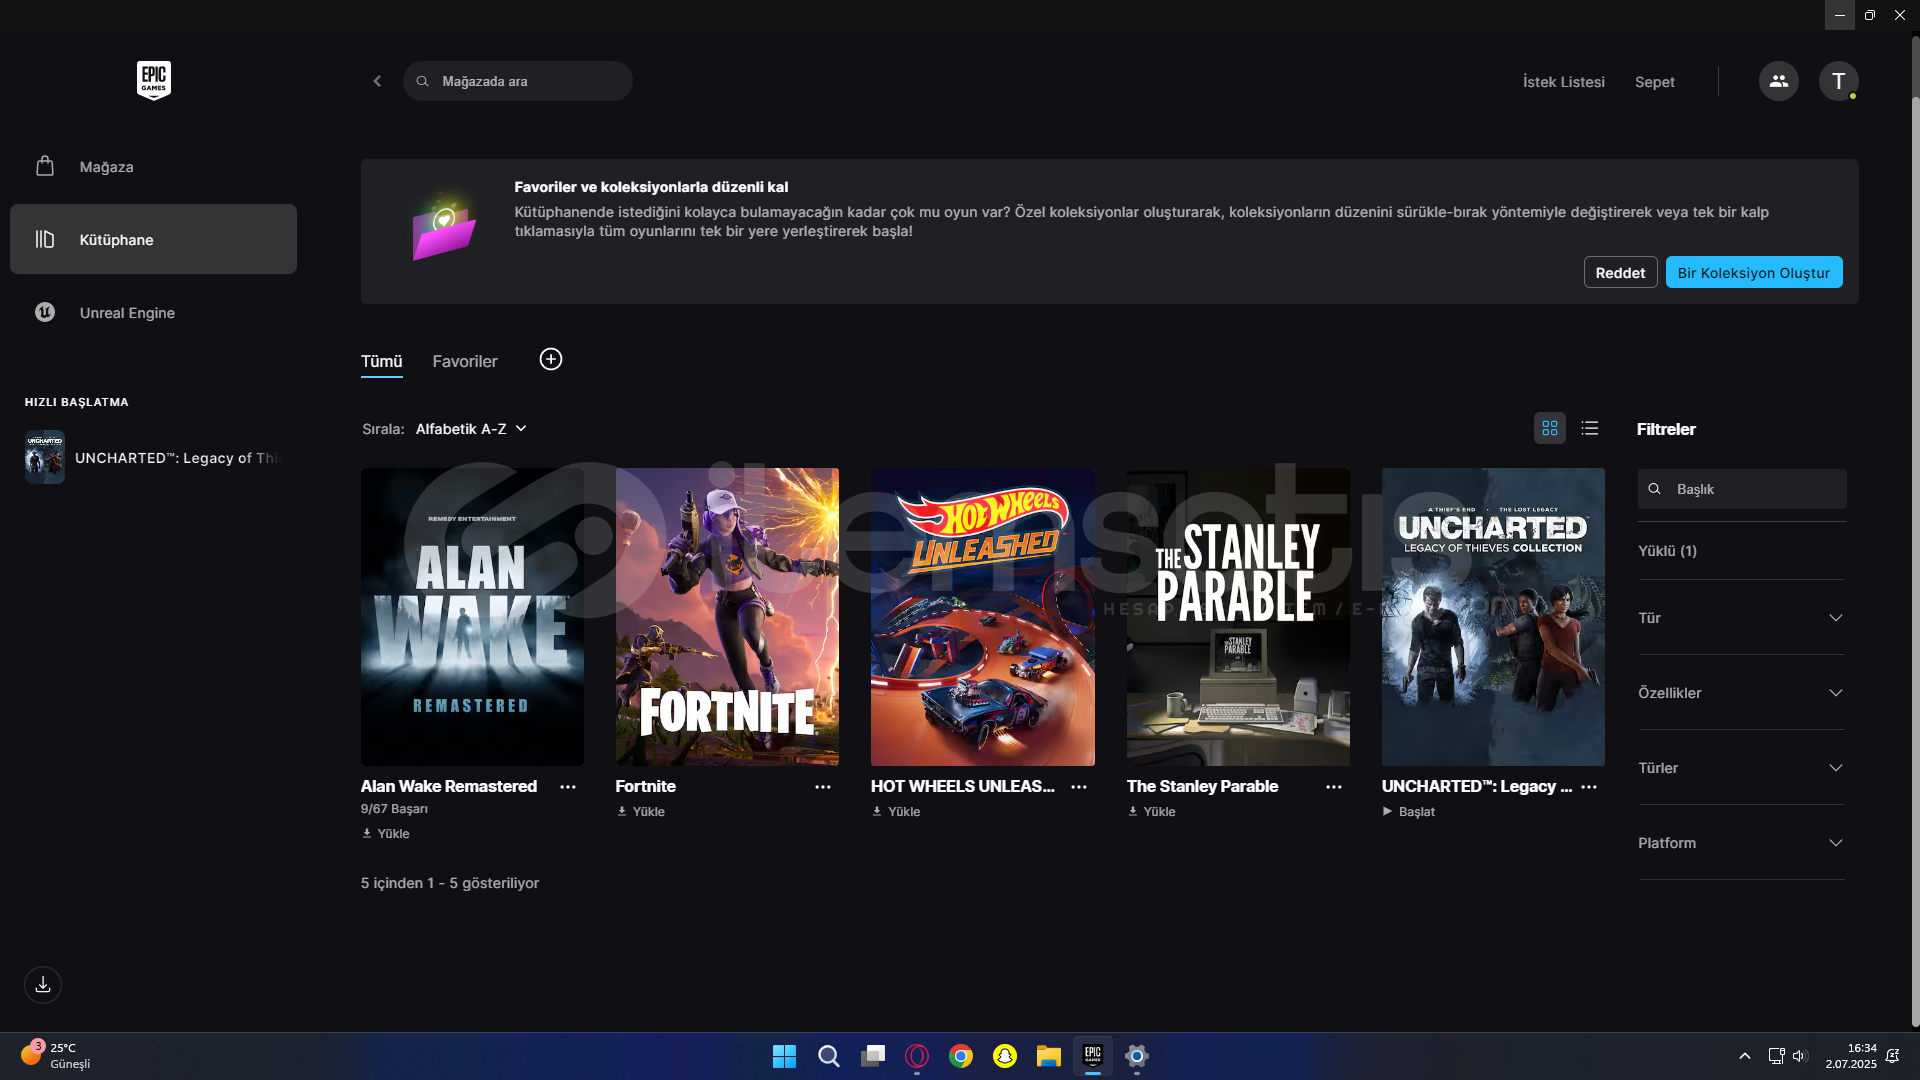Click the Epic Games logo
This screenshot has width=1920, height=1080.
pos(154,80)
